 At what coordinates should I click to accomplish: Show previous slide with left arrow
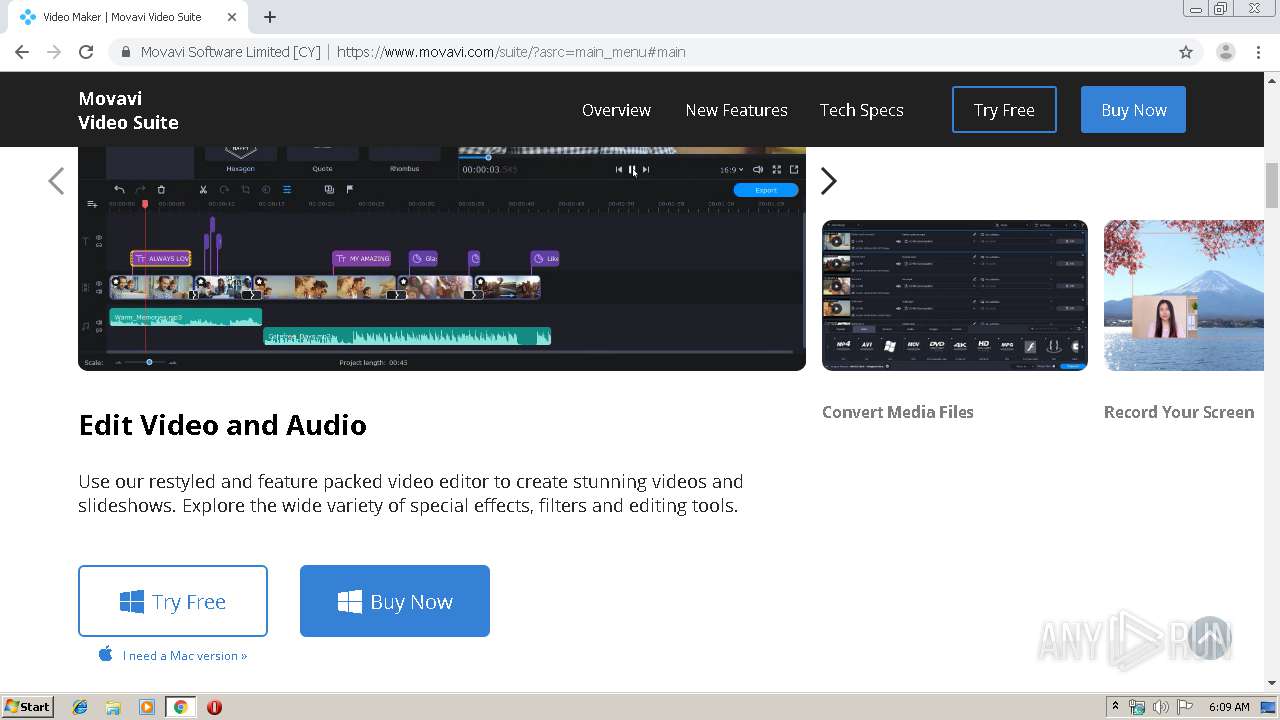coord(56,181)
